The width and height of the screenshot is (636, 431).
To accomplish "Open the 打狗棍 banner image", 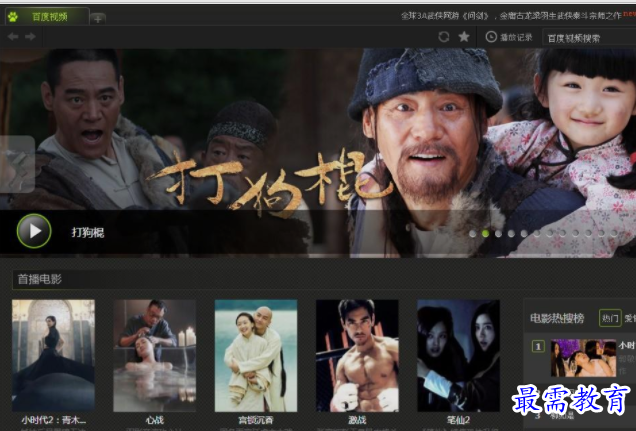I will point(318,153).
